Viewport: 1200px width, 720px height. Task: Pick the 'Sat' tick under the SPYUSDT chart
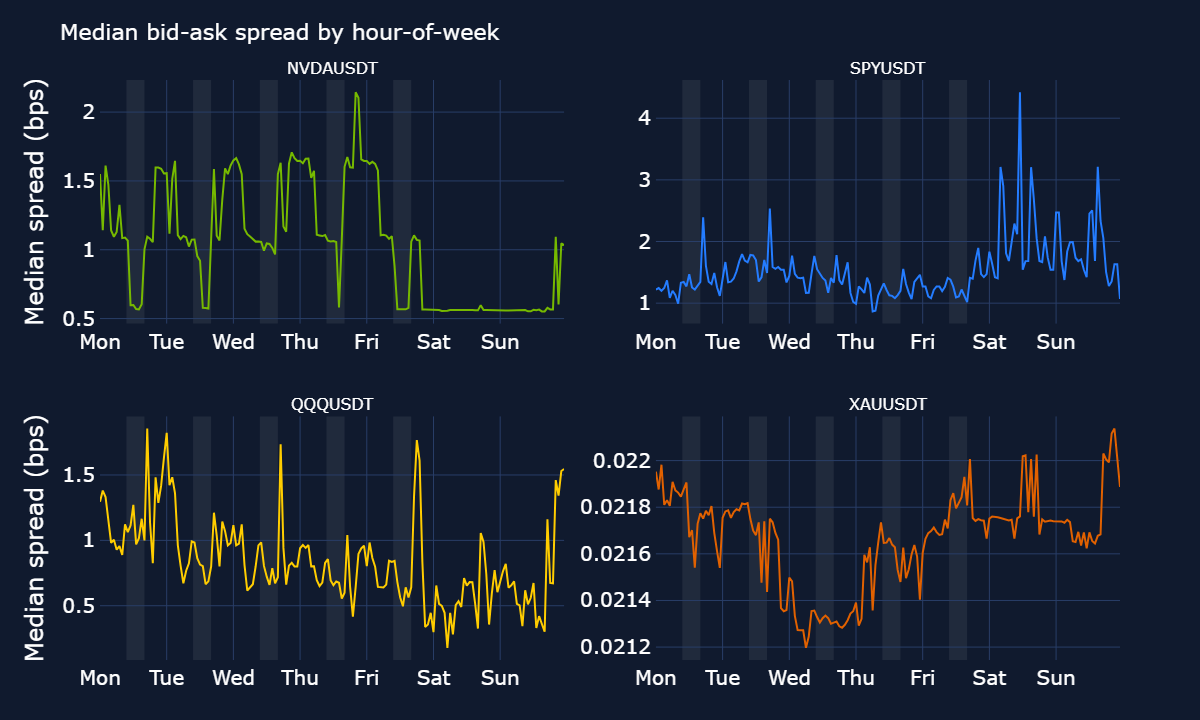990,342
